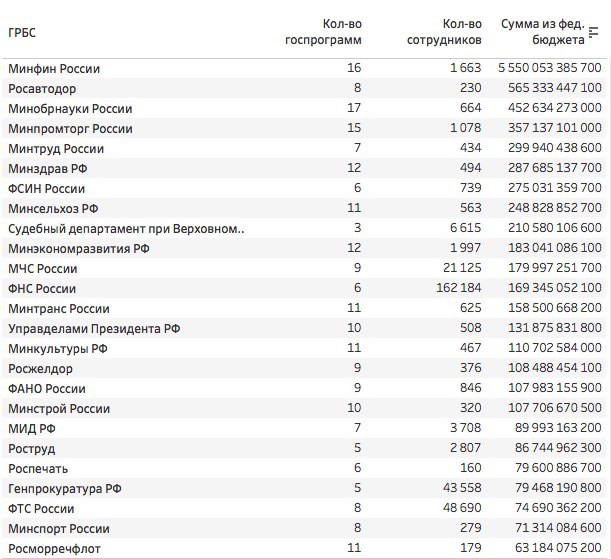The width and height of the screenshot is (611, 559).
Task: Click program count 15 for Минпромторг России
Action: (354, 128)
